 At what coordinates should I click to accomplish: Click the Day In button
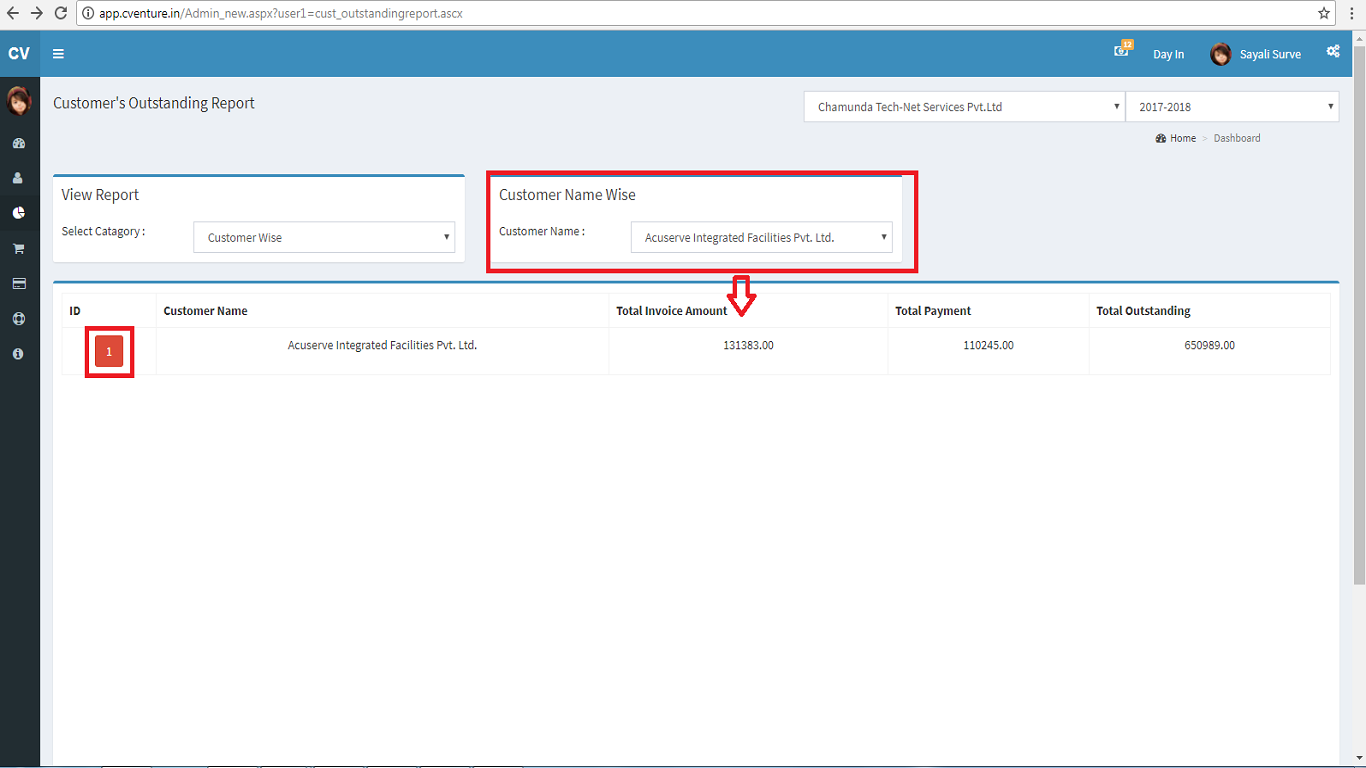pyautogui.click(x=1168, y=54)
